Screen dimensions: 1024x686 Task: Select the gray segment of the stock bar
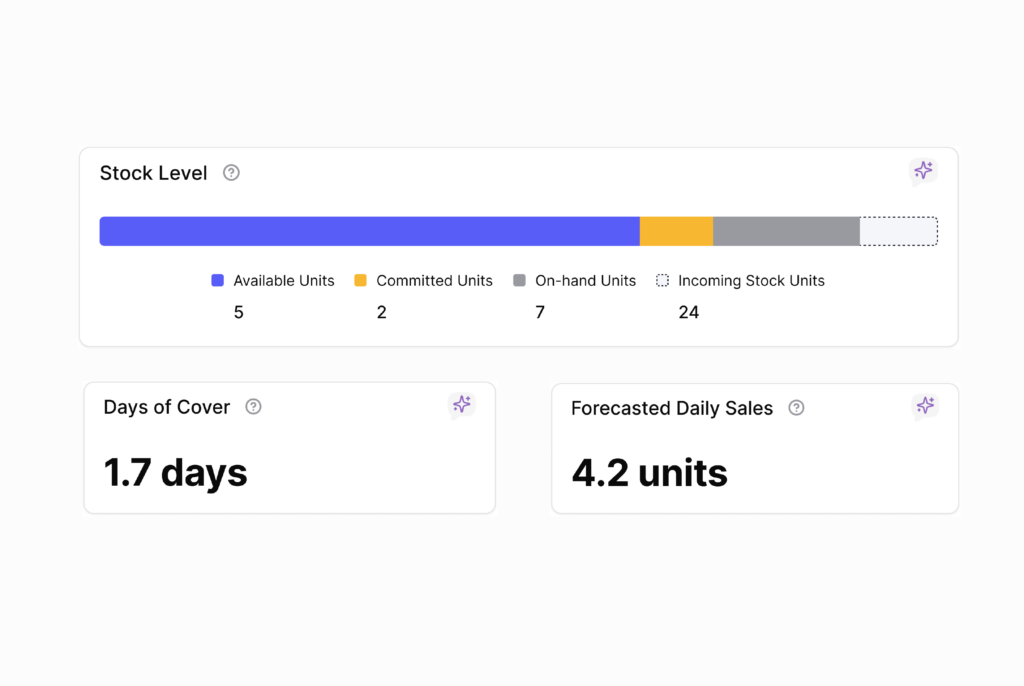[x=786, y=231]
